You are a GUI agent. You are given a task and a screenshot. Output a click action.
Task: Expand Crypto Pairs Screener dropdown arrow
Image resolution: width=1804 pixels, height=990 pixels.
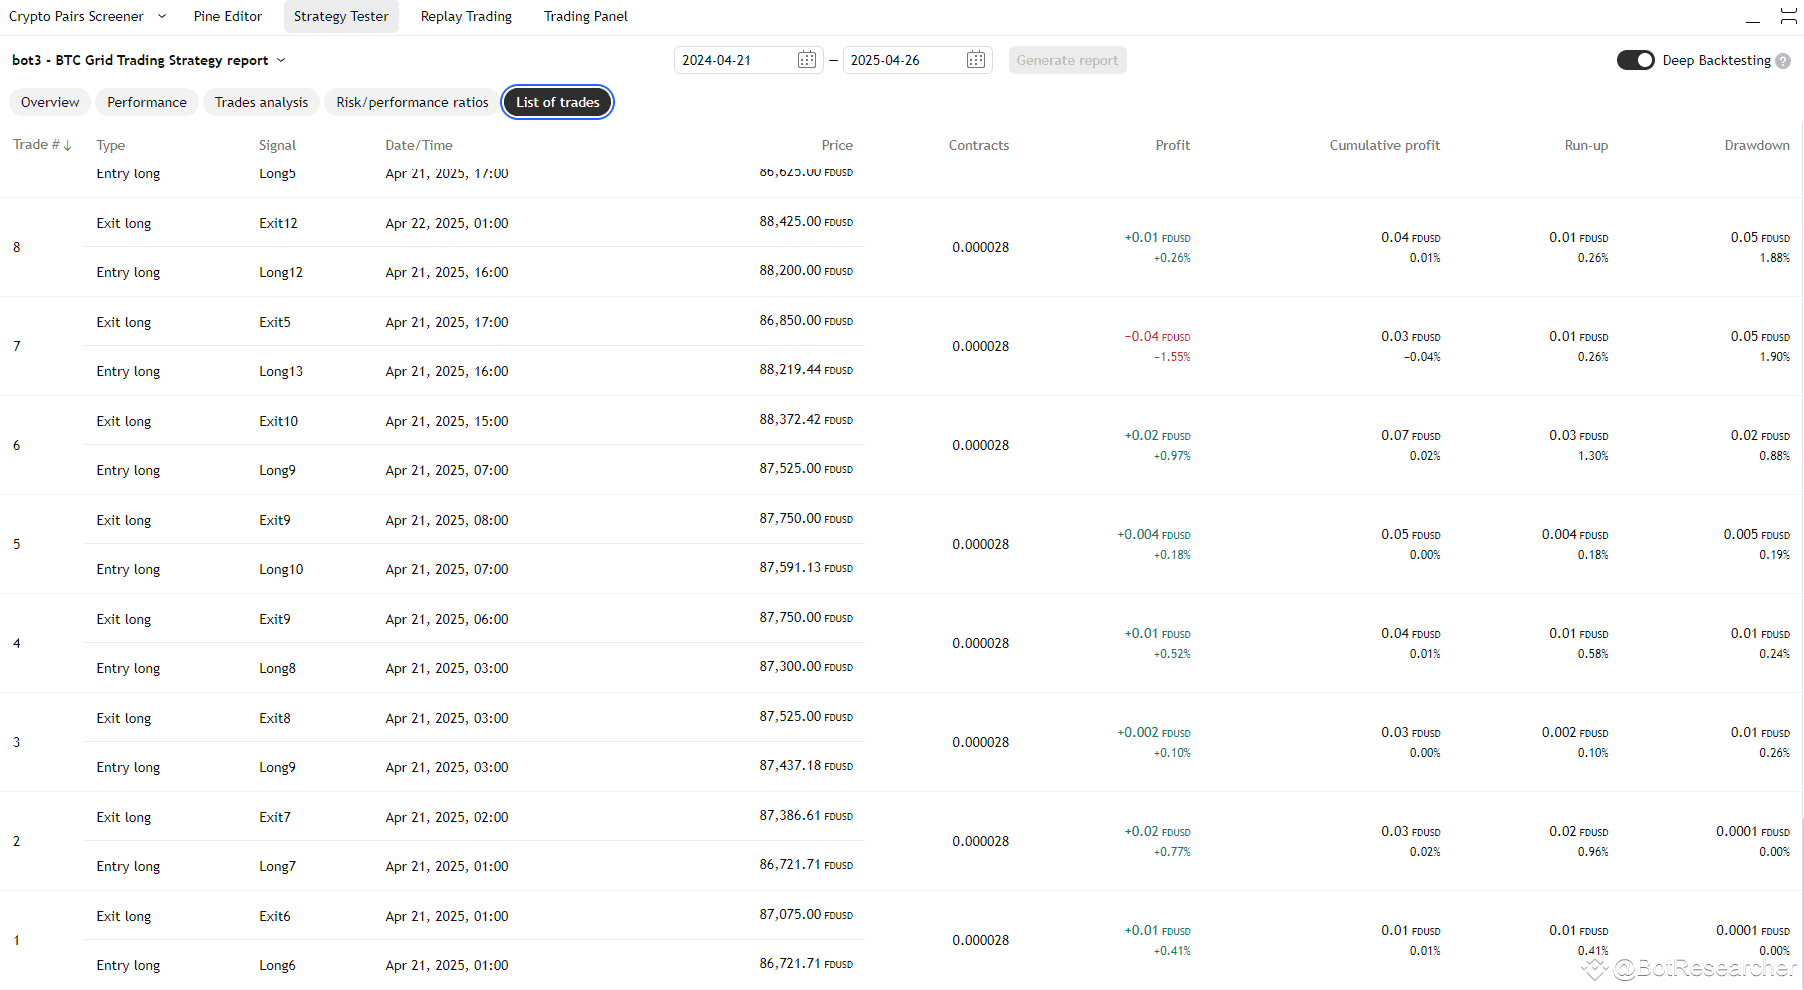tap(162, 16)
